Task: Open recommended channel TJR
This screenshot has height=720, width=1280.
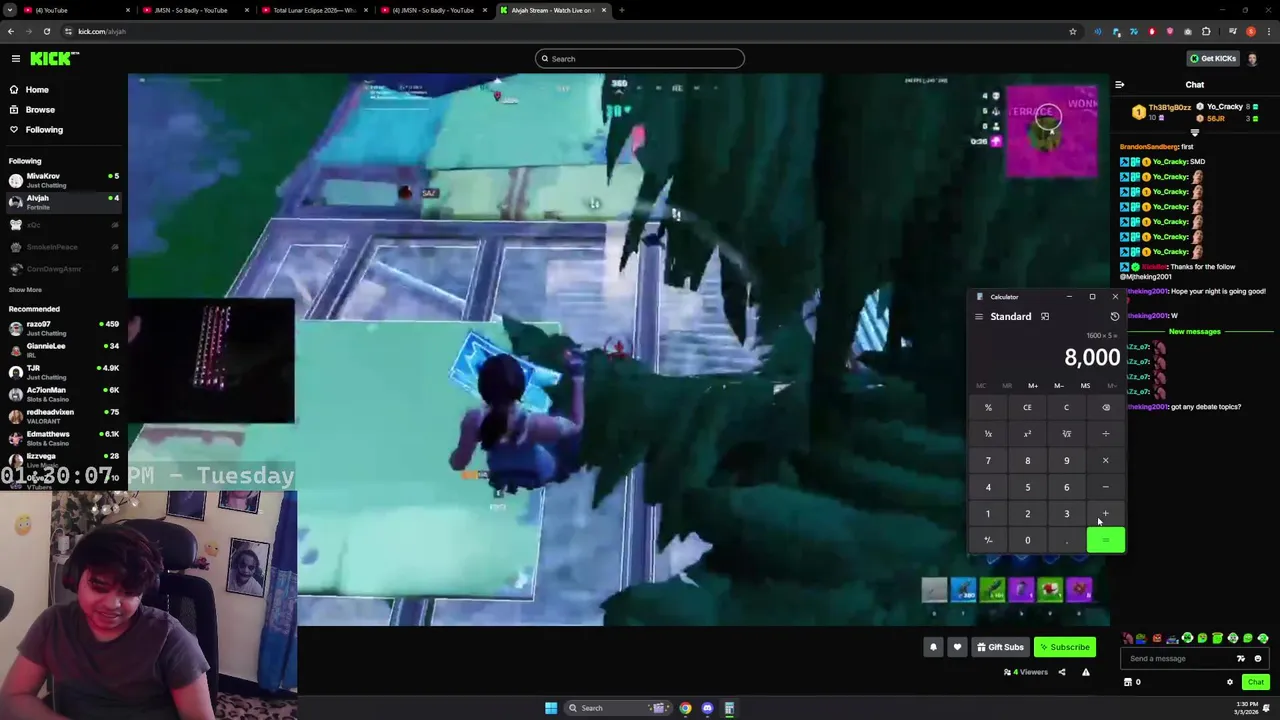Action: click(x=62, y=372)
